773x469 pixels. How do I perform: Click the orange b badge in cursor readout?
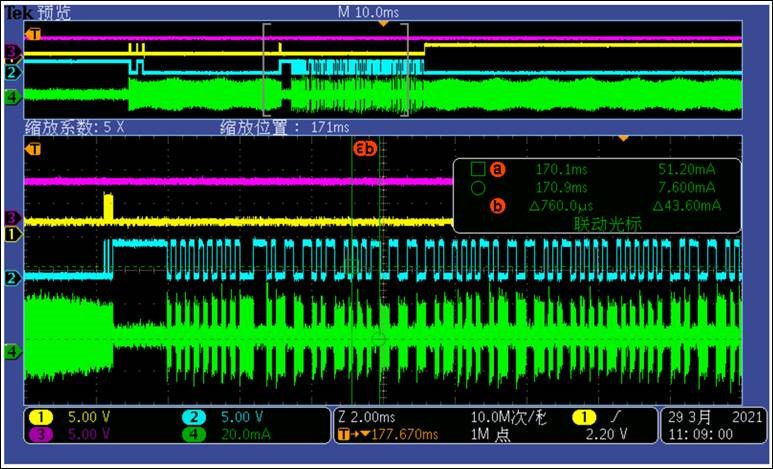[497, 205]
